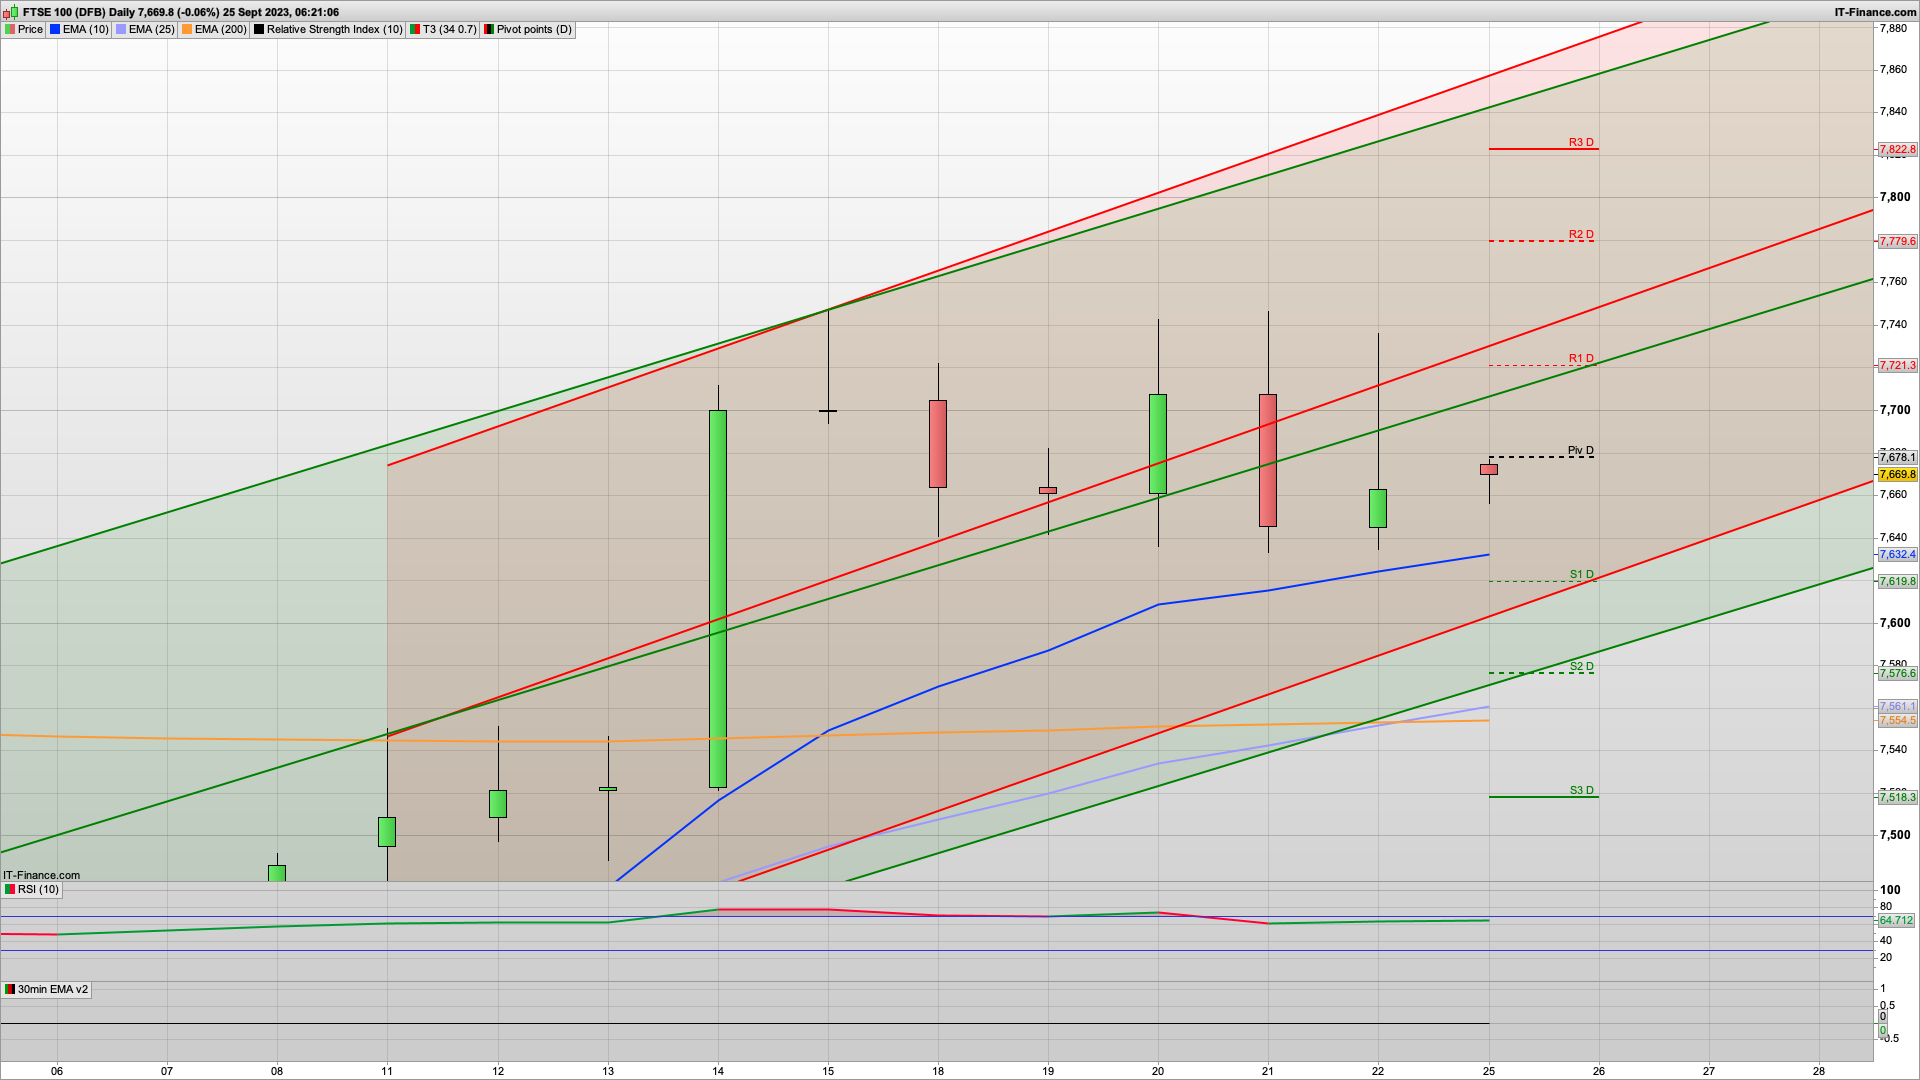Screen dimensions: 1920x1080
Task: Open the Pivot points (D) legend item
Action: (x=528, y=29)
